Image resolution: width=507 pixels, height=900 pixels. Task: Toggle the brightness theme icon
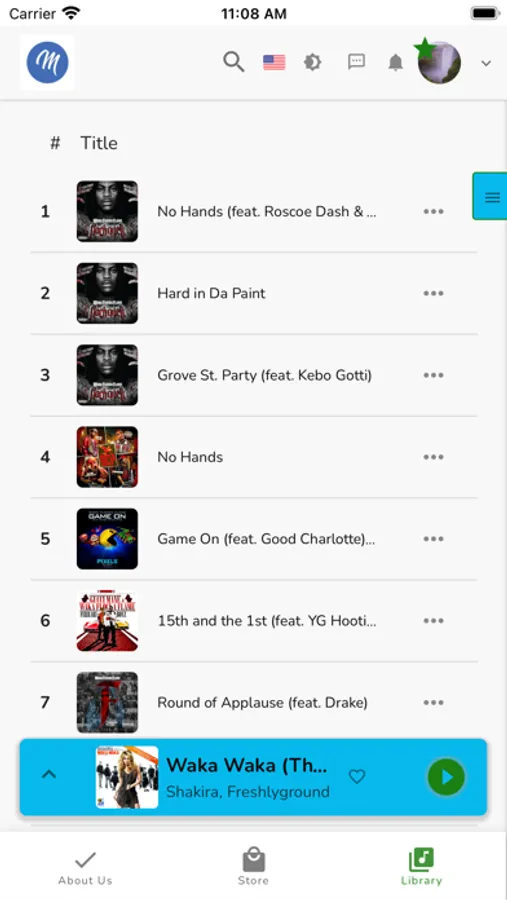(x=313, y=62)
